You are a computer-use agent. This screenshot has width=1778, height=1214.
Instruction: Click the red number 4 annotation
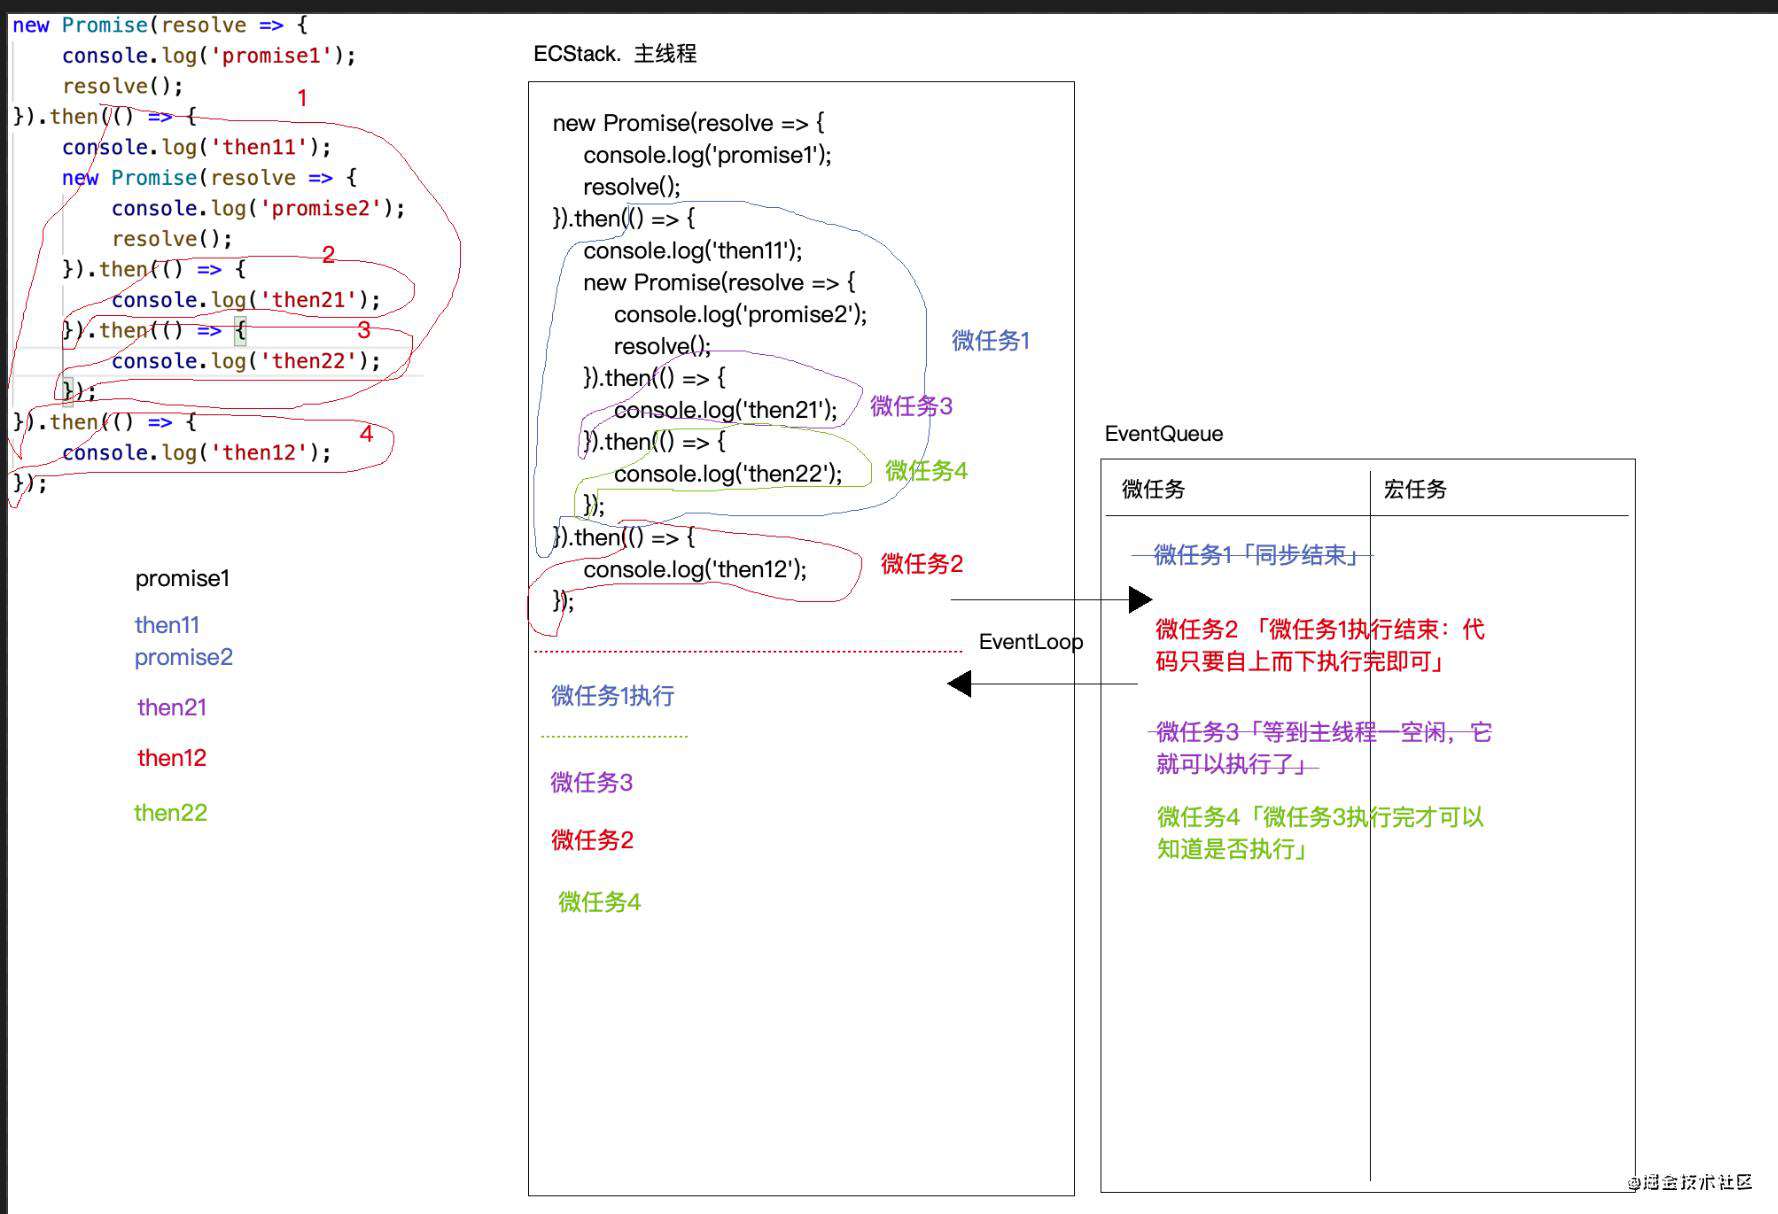366,433
